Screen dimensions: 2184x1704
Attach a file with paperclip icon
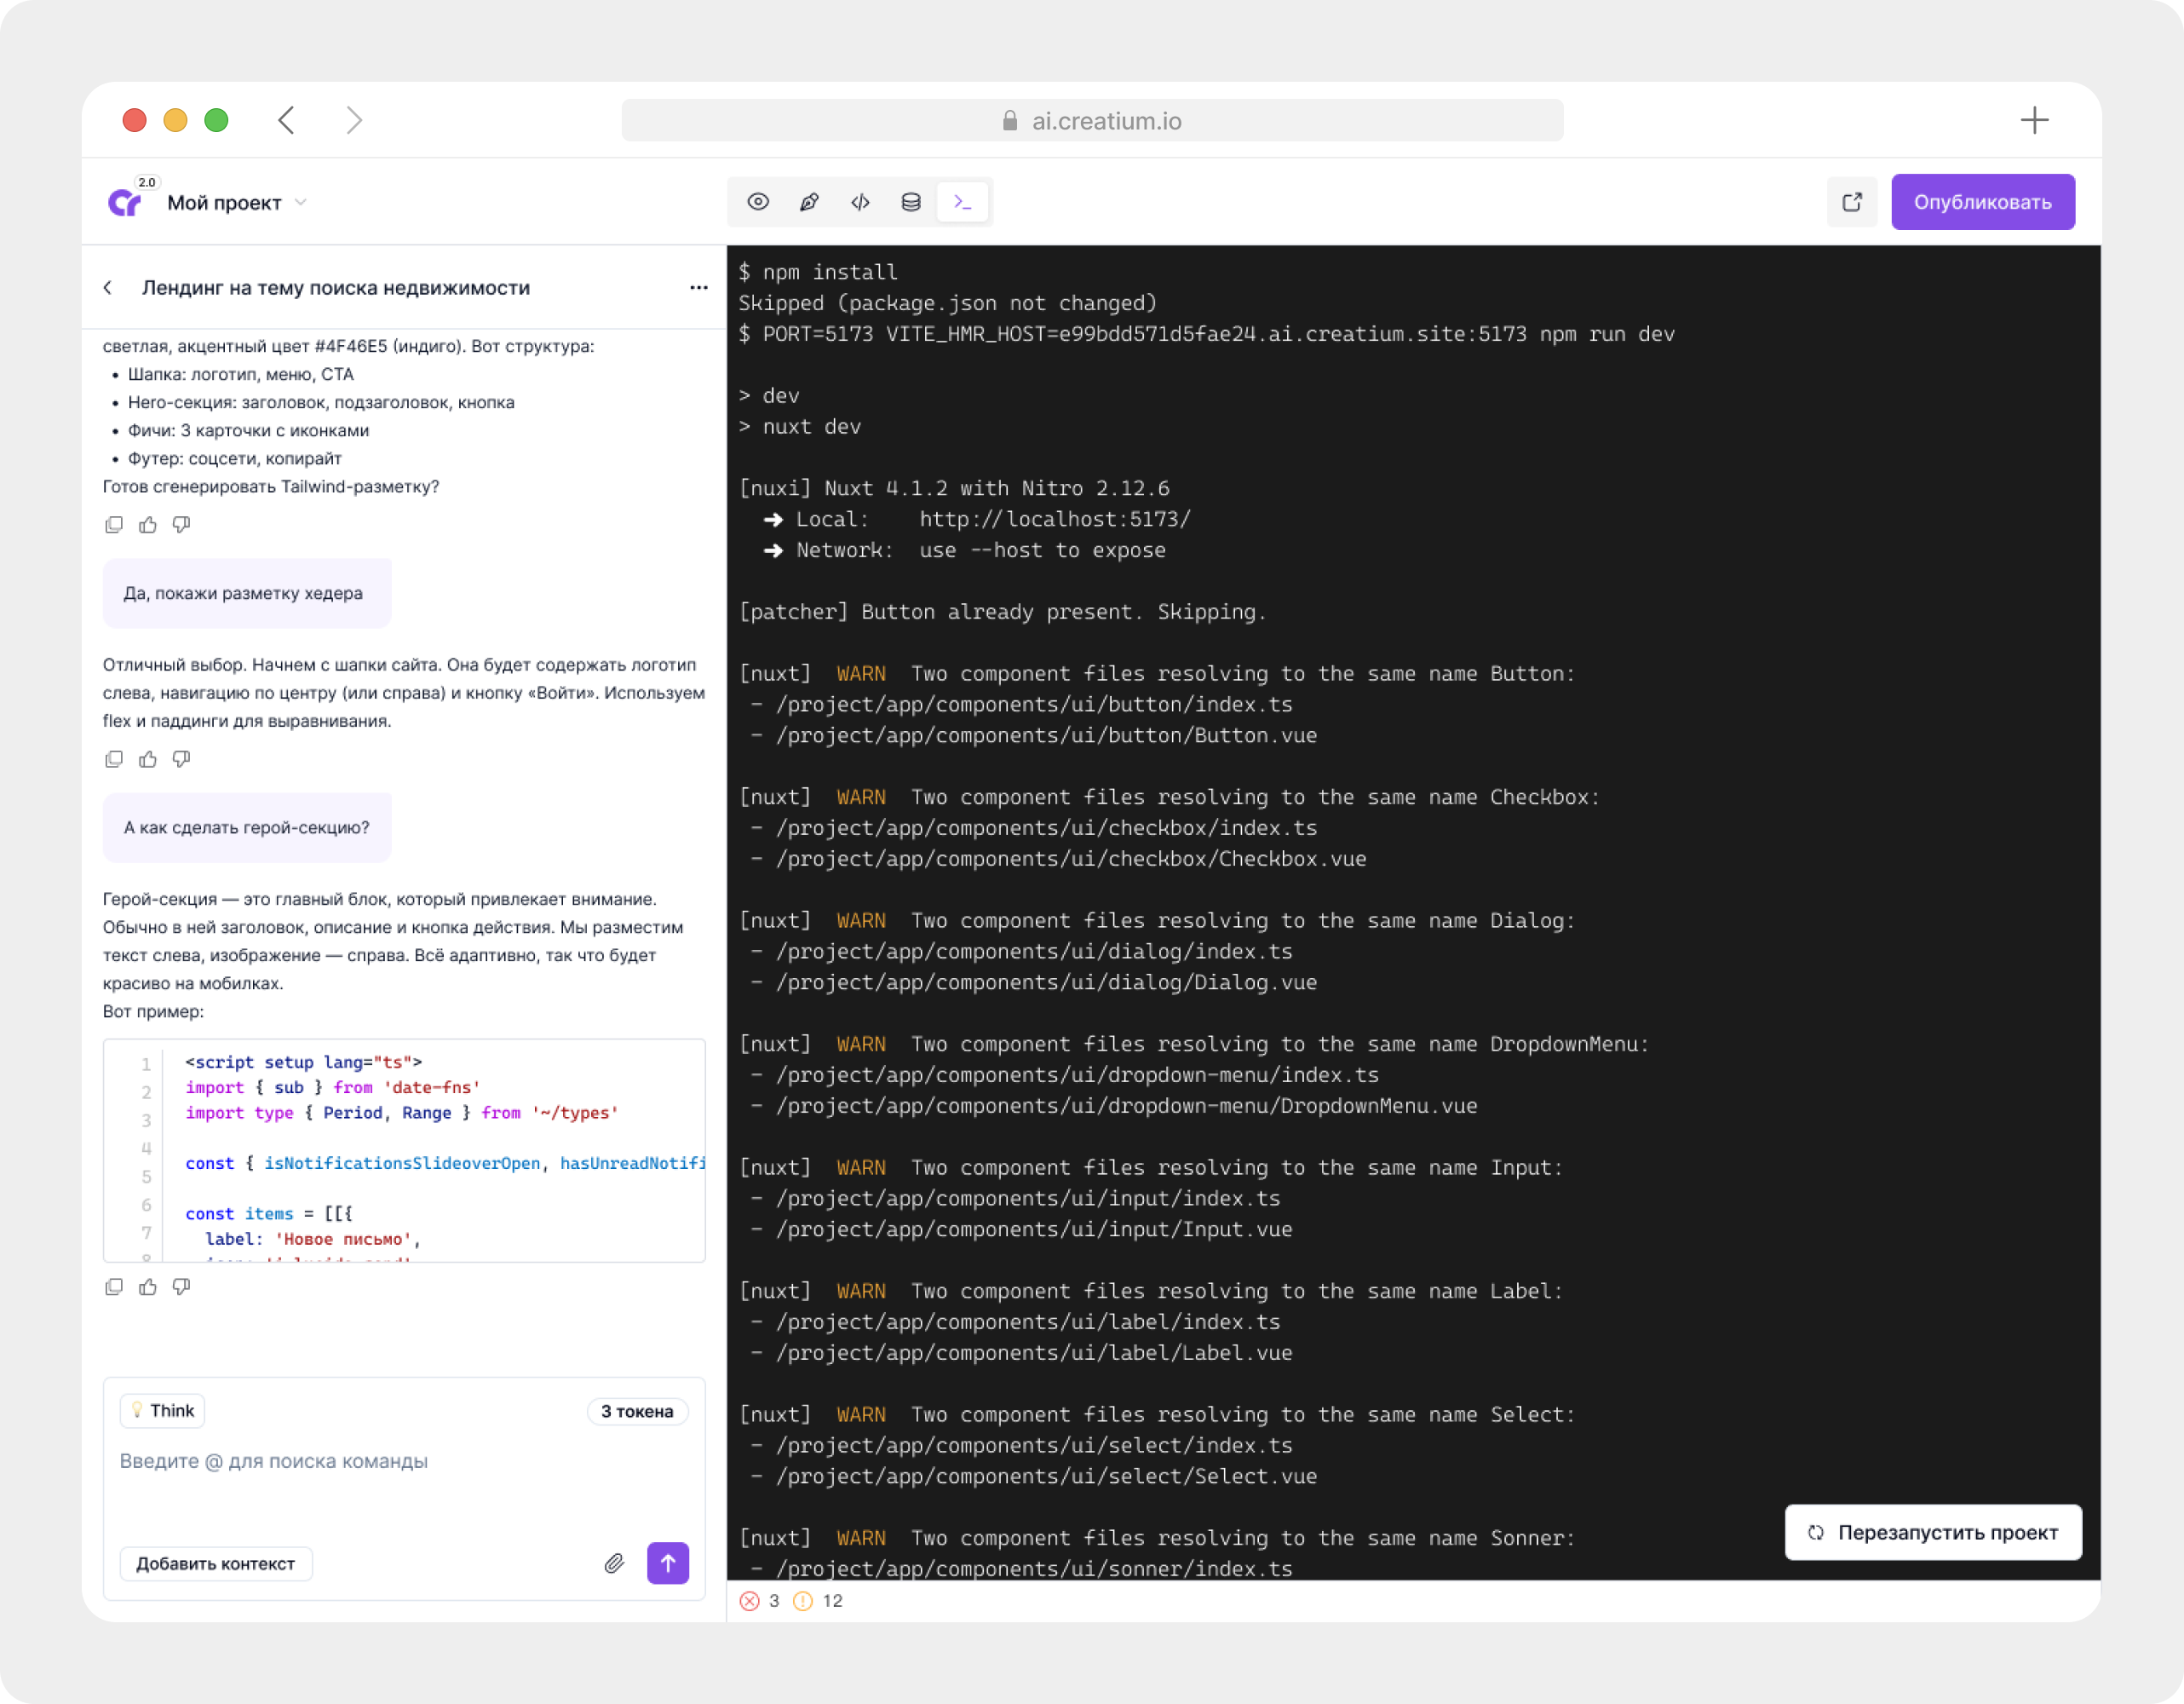pyautogui.click(x=614, y=1564)
